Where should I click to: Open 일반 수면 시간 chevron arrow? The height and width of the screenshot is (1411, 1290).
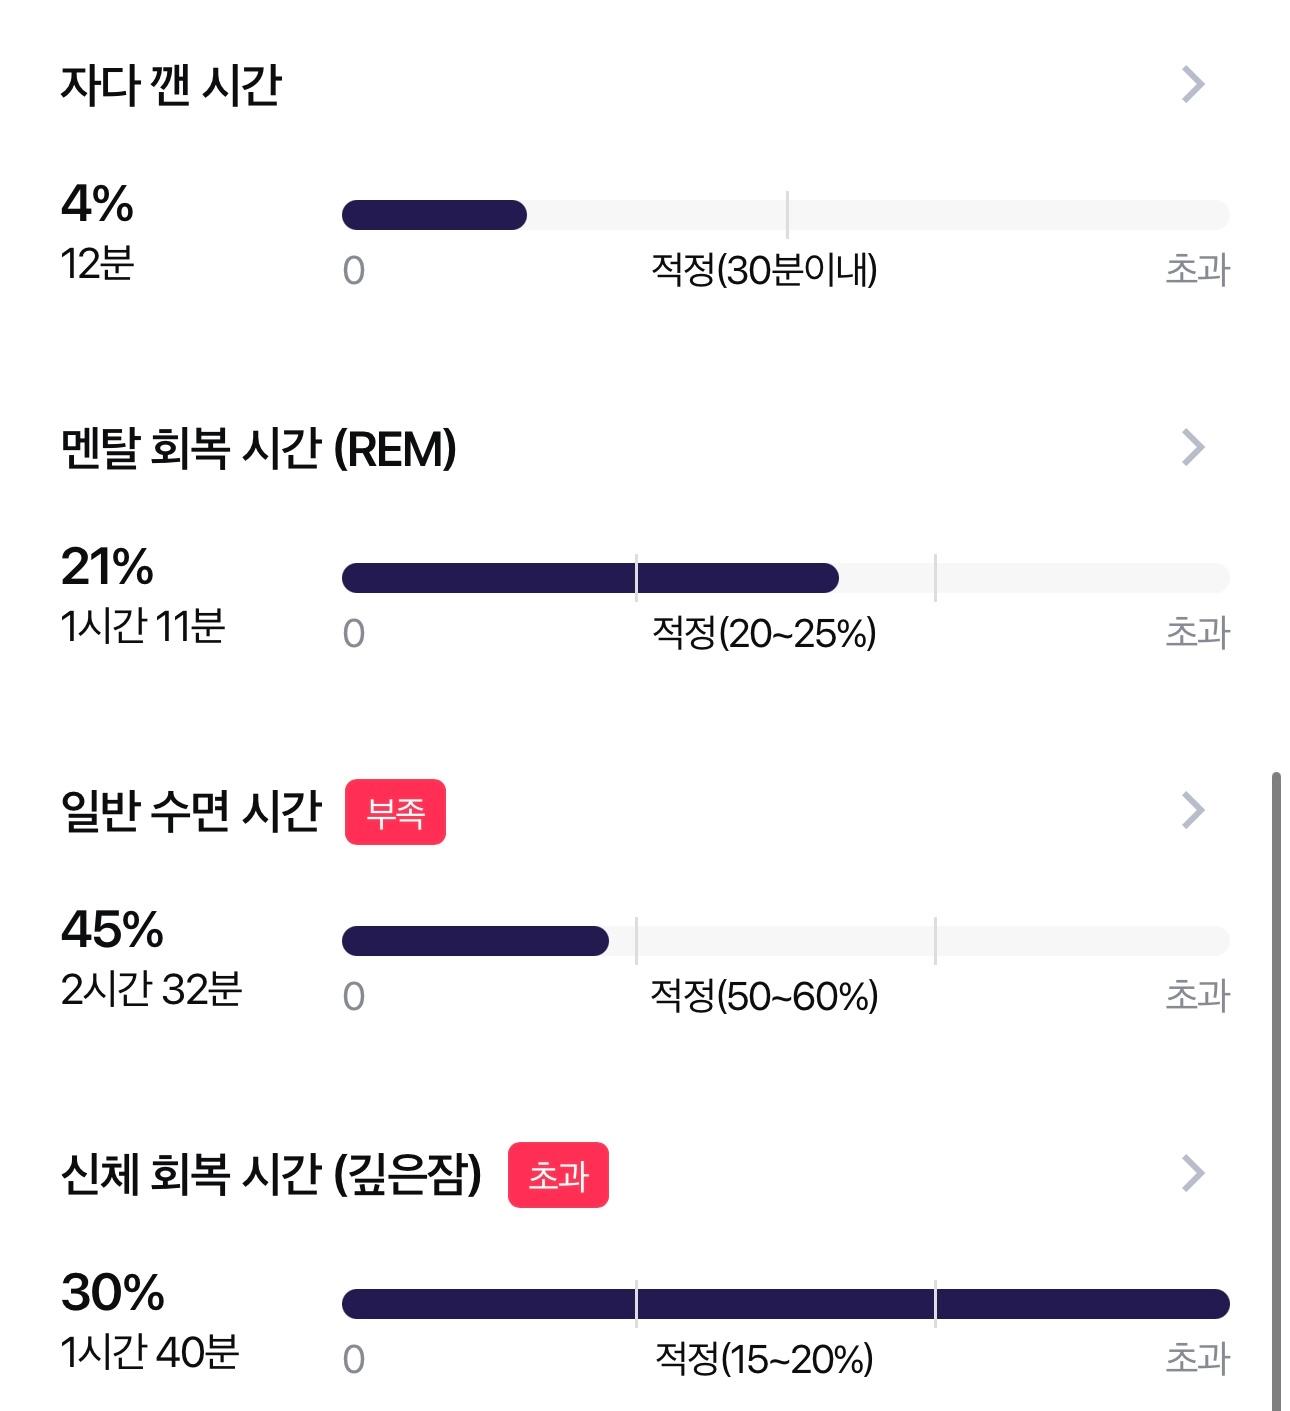tap(1193, 811)
